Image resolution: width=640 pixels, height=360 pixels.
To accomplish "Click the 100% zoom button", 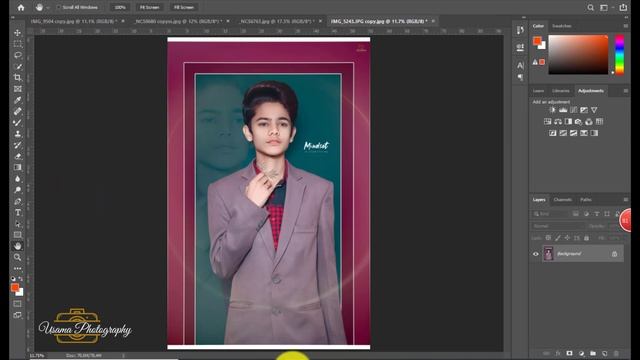I will pos(120,7).
